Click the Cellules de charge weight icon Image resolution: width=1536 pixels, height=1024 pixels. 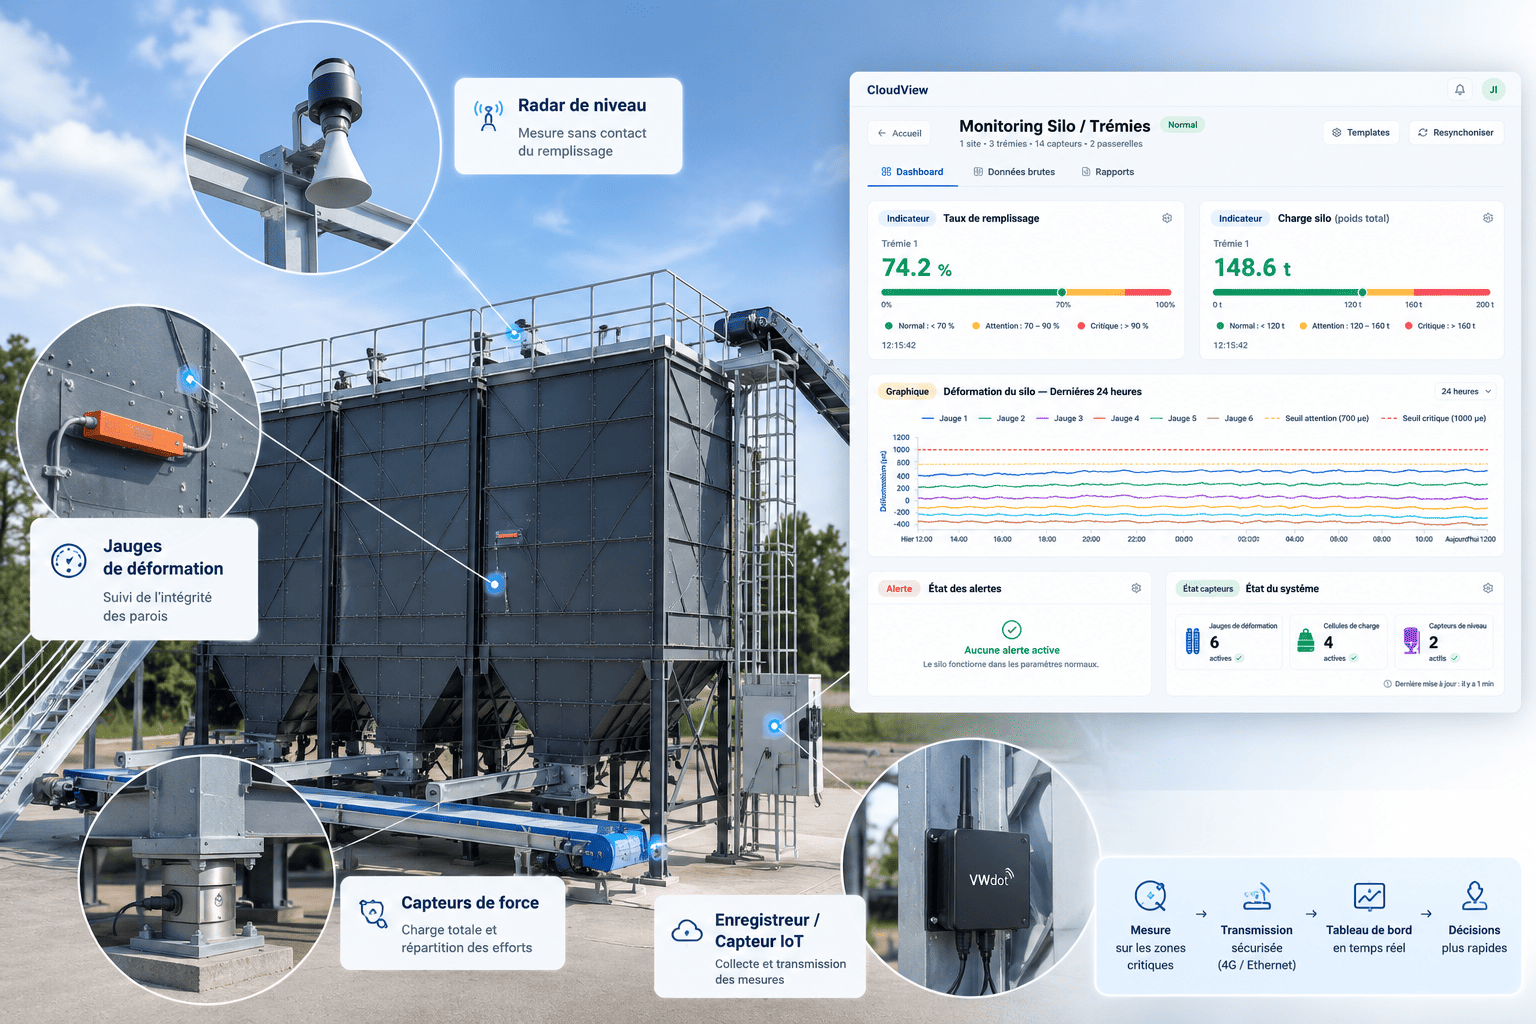1305,641
